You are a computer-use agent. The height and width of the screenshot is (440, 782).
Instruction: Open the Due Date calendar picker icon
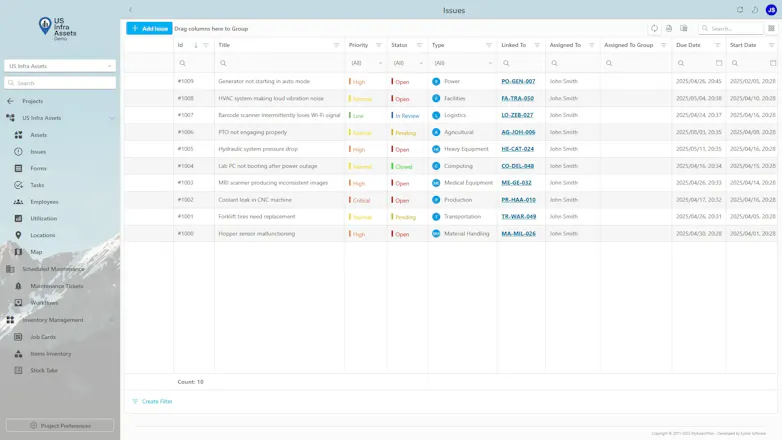(719, 63)
